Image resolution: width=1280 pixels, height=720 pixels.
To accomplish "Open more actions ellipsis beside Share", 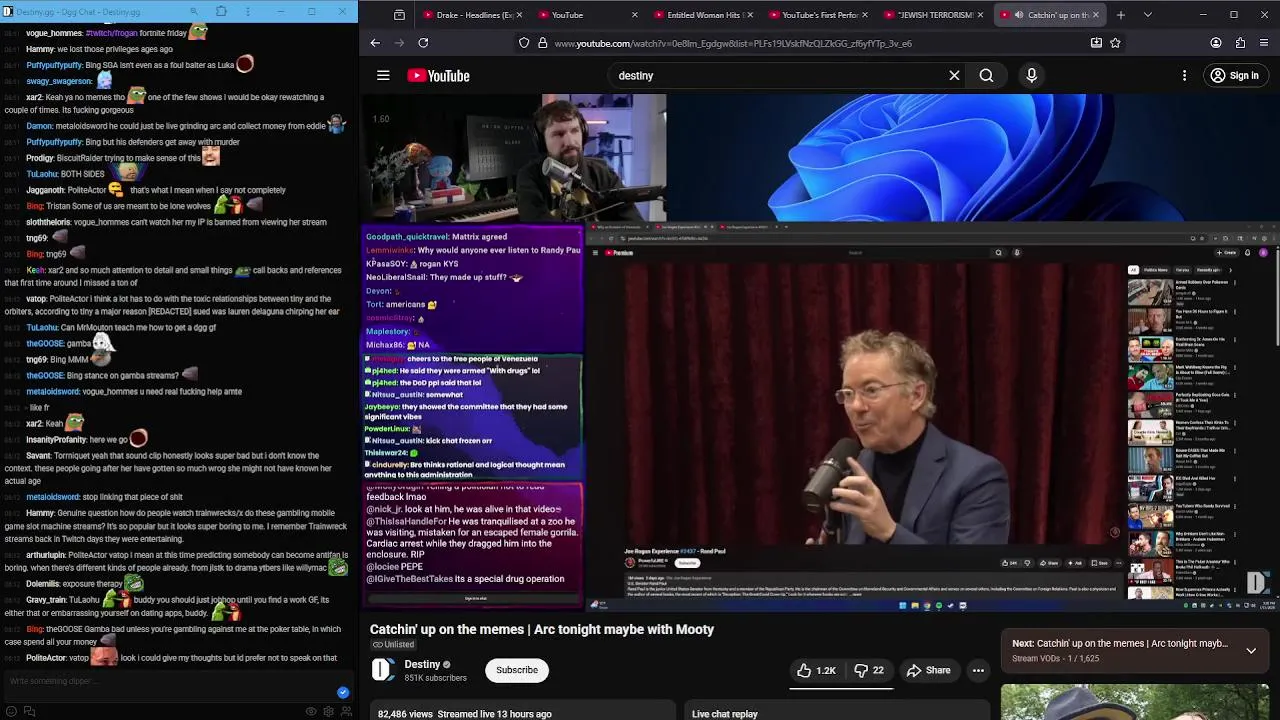I will (x=978, y=670).
